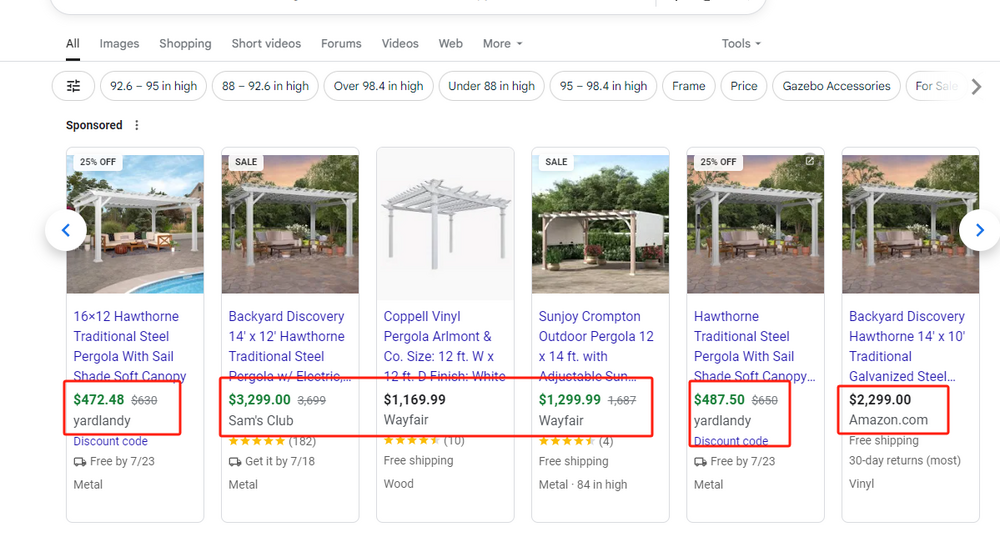Click the previous carousel arrow button

point(66,230)
